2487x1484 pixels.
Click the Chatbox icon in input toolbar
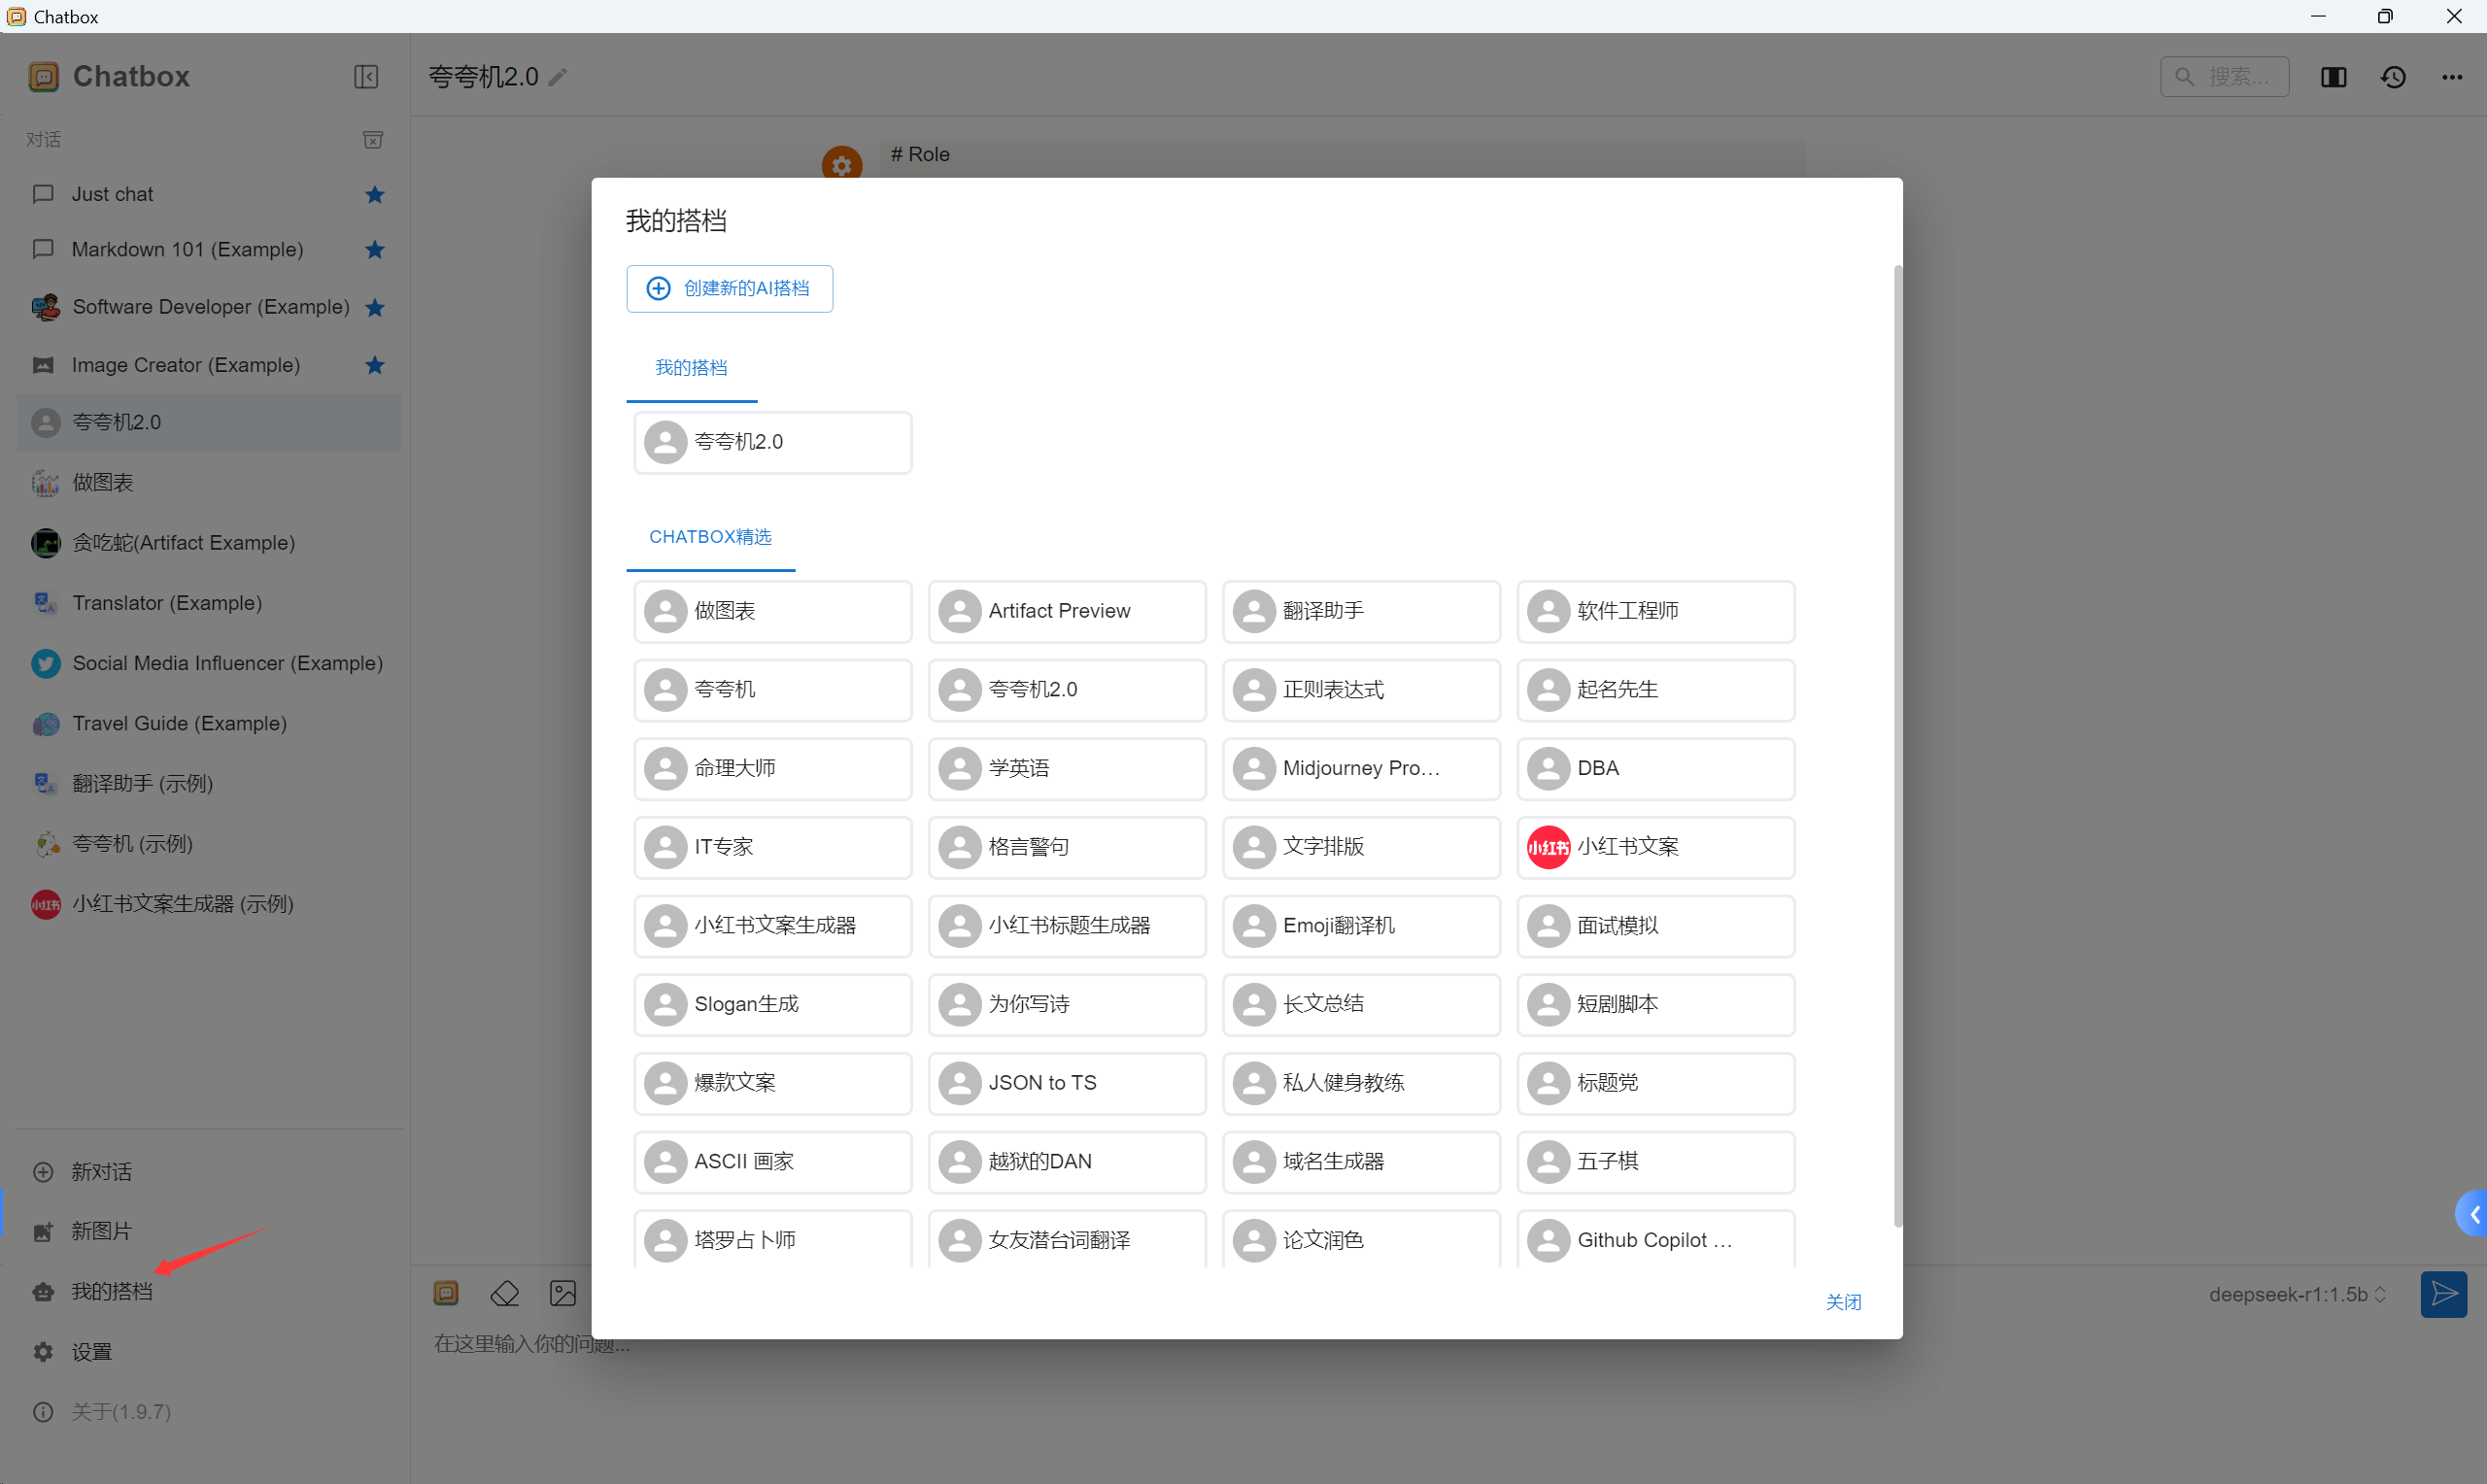click(446, 1294)
